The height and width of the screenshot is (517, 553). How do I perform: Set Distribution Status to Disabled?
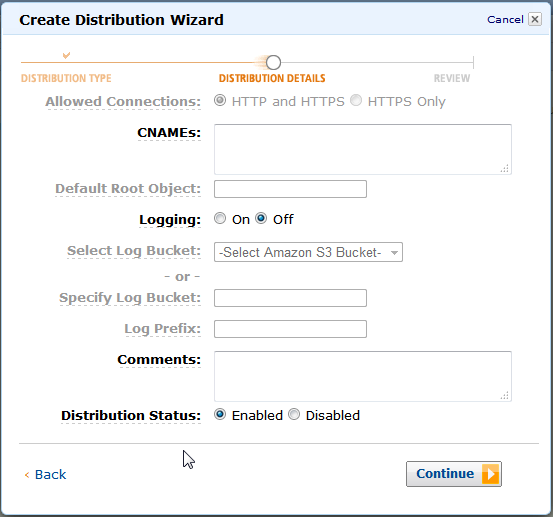[x=294, y=414]
